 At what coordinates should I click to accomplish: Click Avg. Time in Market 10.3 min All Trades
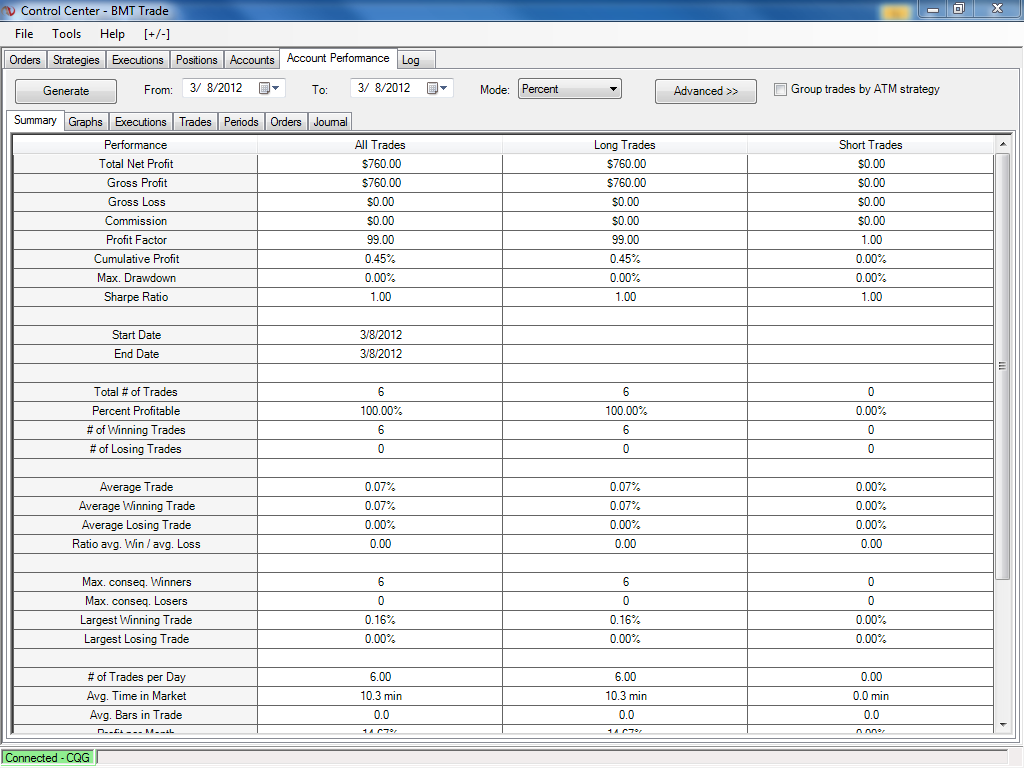[380, 696]
